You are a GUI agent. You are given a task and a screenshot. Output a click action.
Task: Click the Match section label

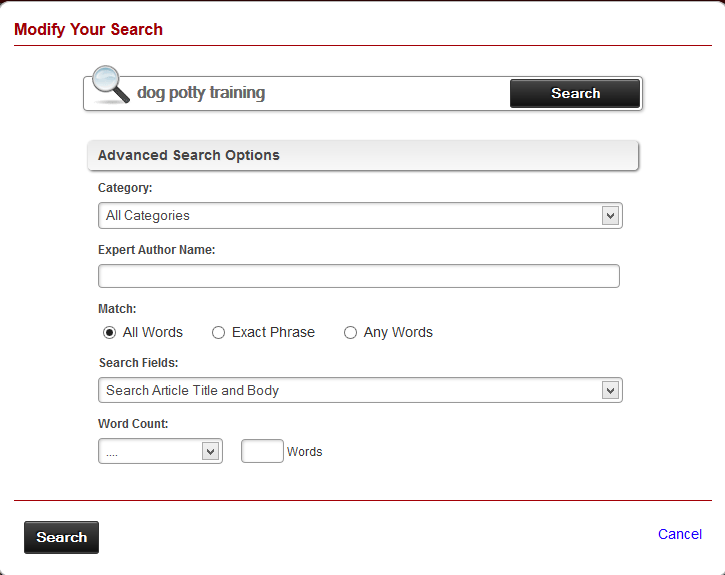[117, 309]
